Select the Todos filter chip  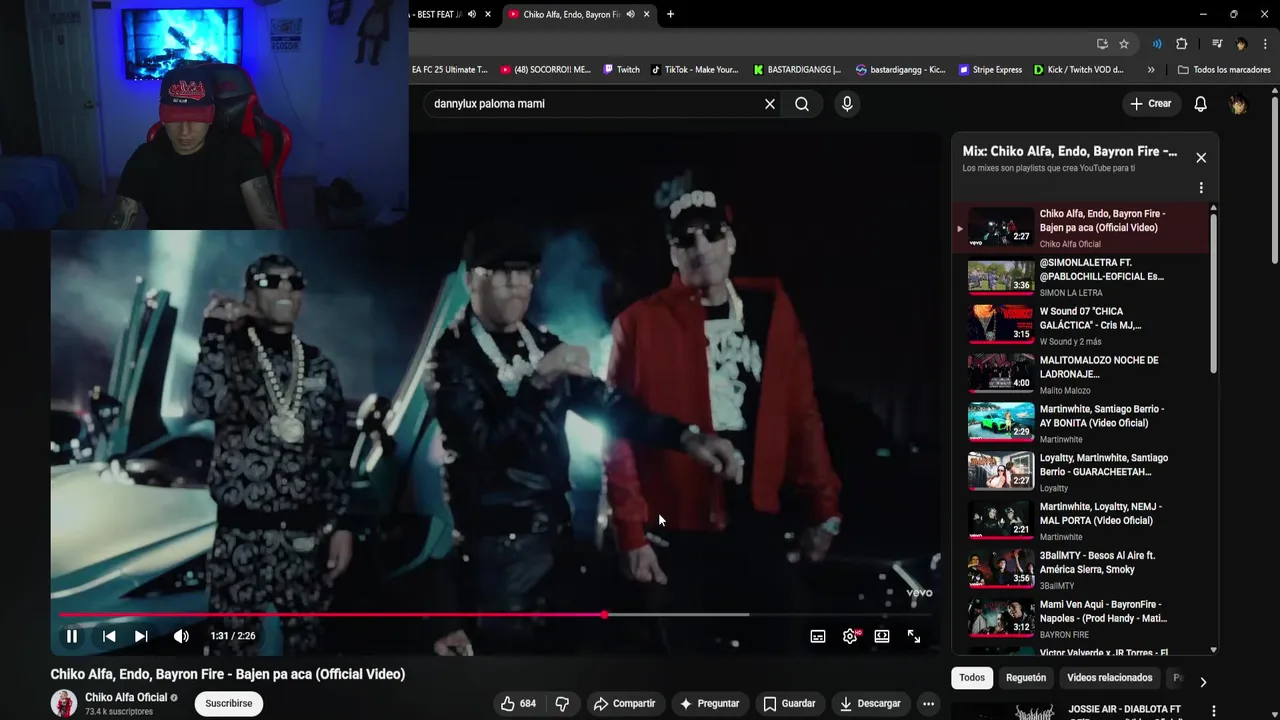[972, 678]
